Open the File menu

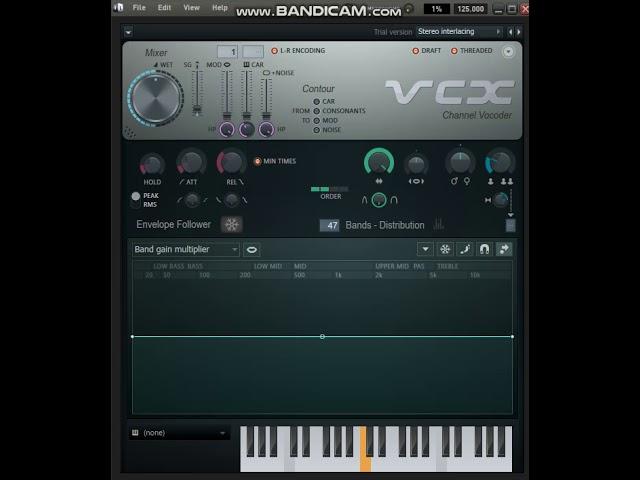point(139,8)
